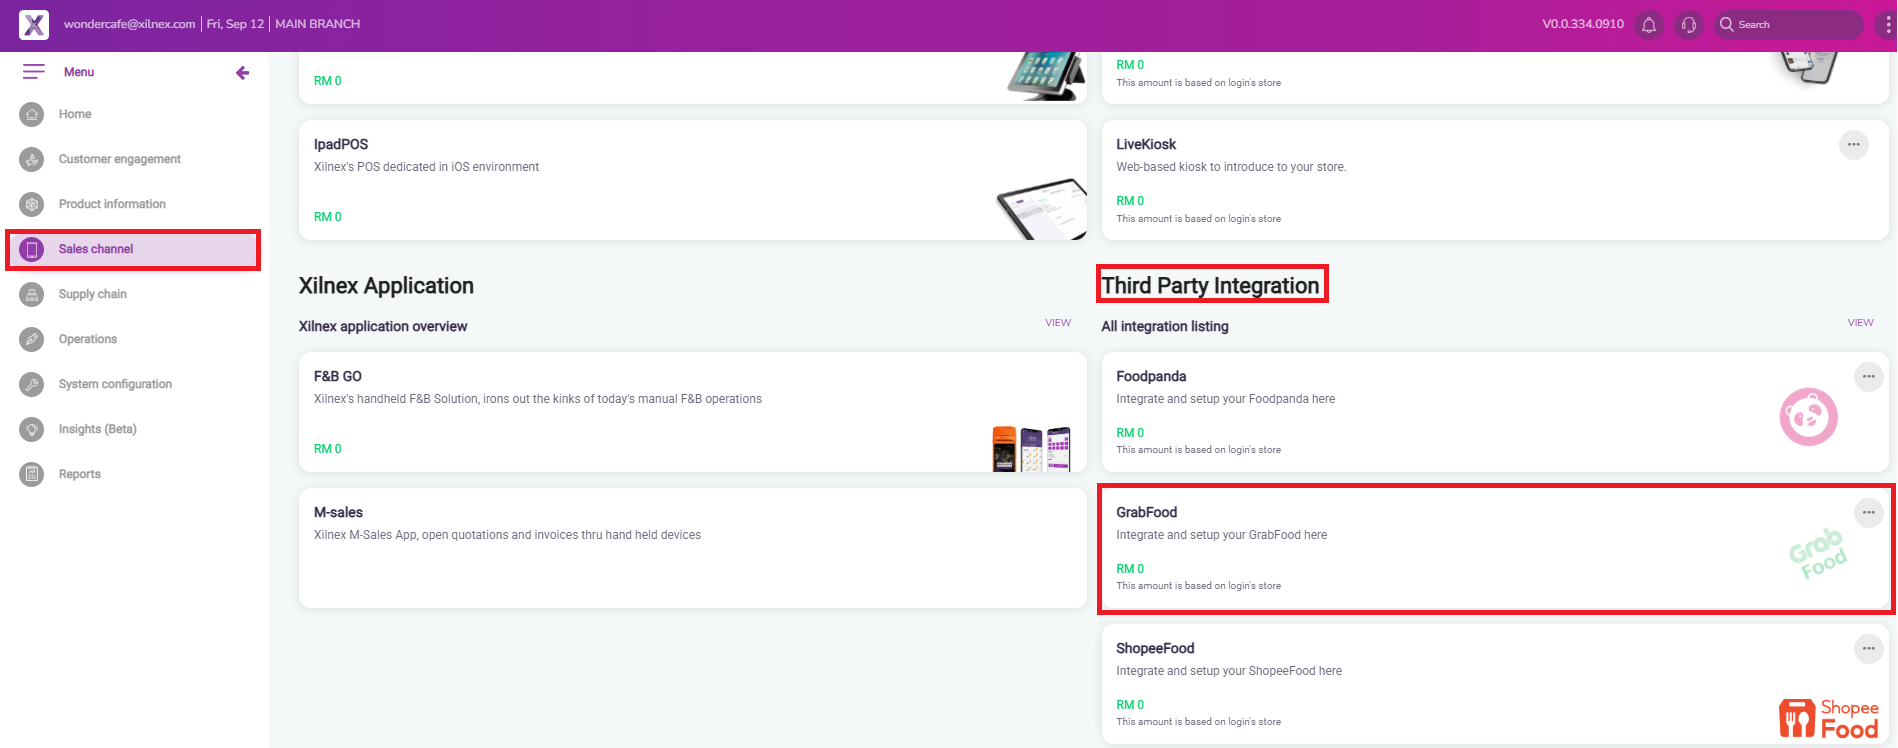Select System configuration in the sidebar
This screenshot has width=1898, height=748.
click(x=115, y=384)
